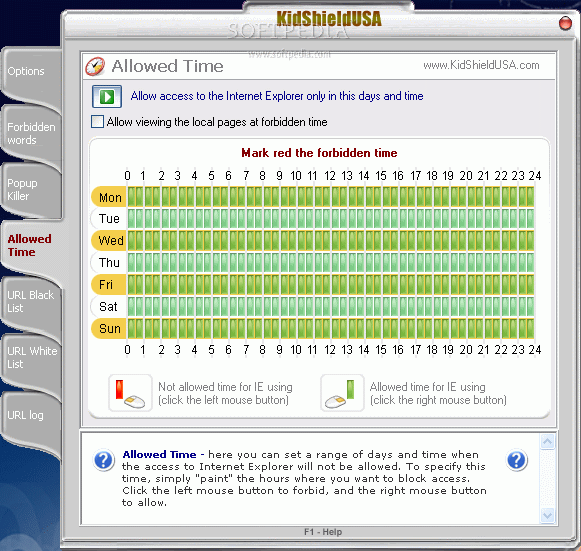The height and width of the screenshot is (551, 581).
Task: Click the green allowed-time mouse icon
Action: point(342,393)
